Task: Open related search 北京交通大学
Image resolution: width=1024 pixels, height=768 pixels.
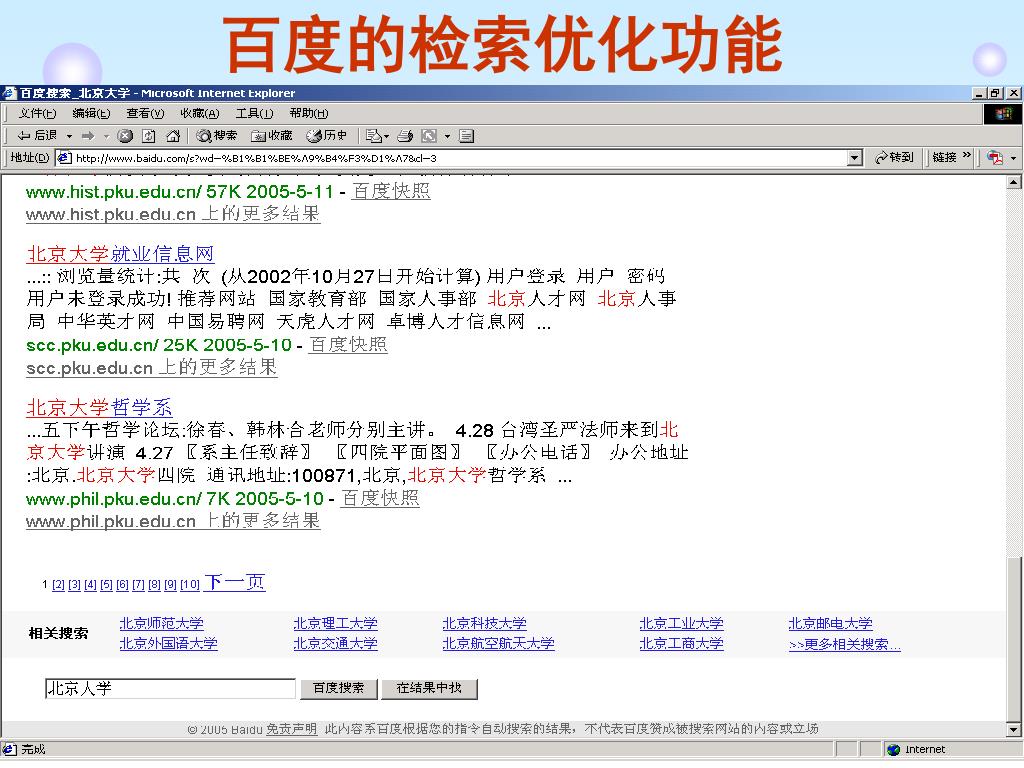Action: pyautogui.click(x=336, y=644)
